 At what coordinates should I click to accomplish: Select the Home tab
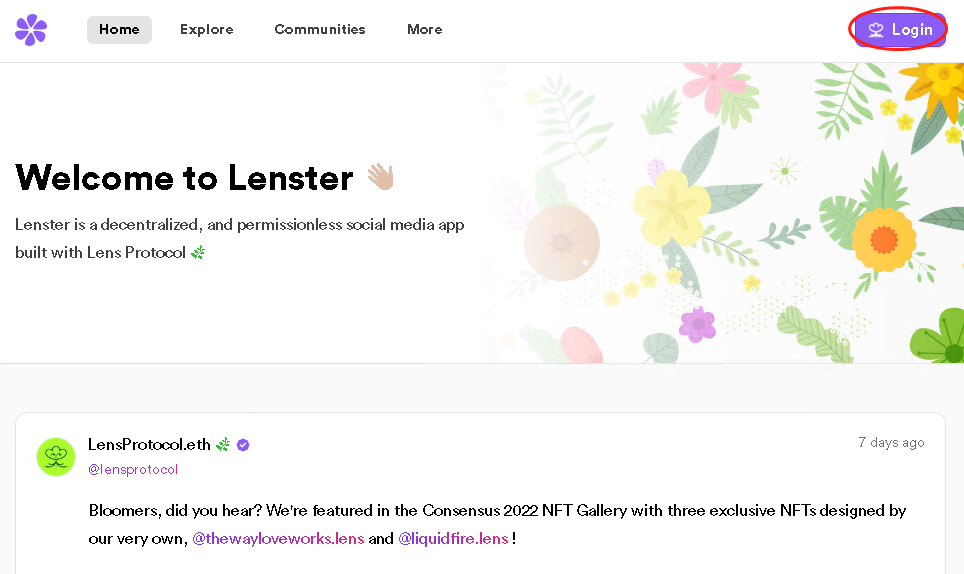[x=119, y=30]
